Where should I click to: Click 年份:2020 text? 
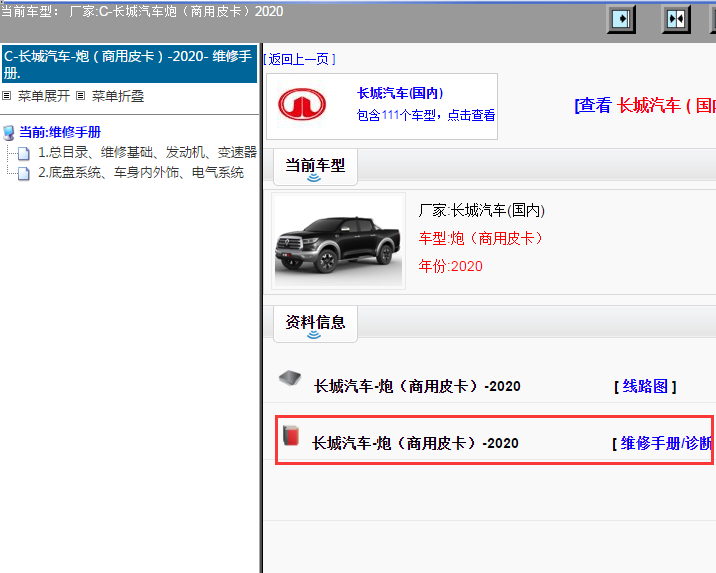coord(451,266)
